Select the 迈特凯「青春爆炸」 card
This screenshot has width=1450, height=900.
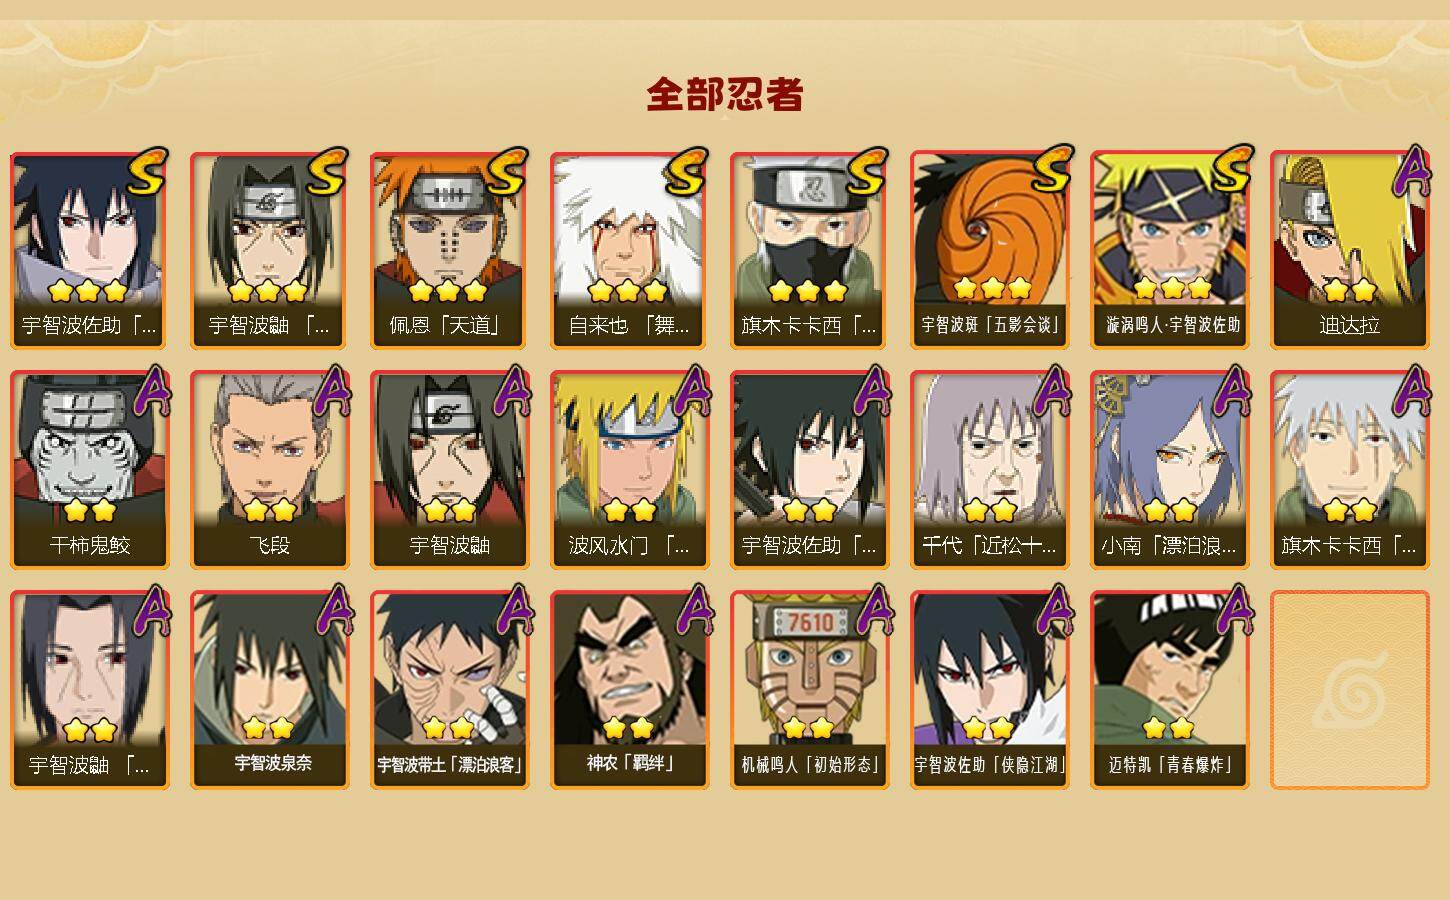1169,690
